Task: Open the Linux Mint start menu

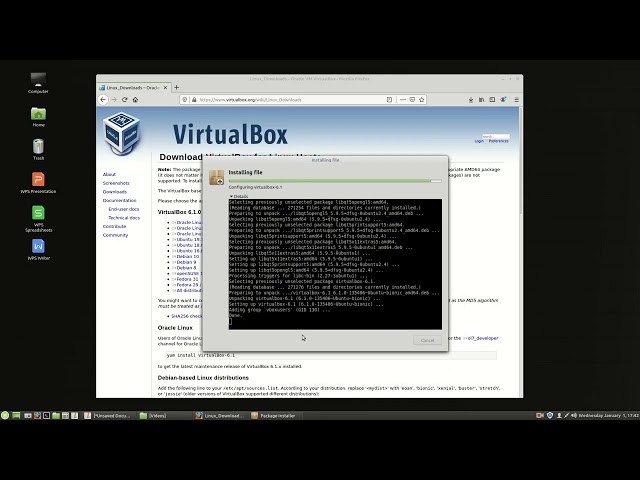Action: [5, 416]
